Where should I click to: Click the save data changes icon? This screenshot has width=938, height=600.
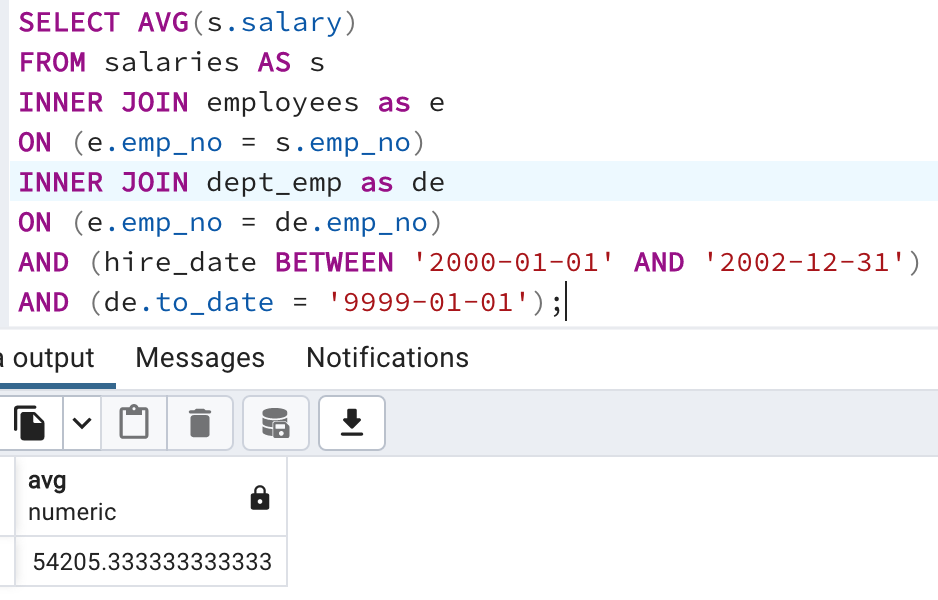click(277, 422)
